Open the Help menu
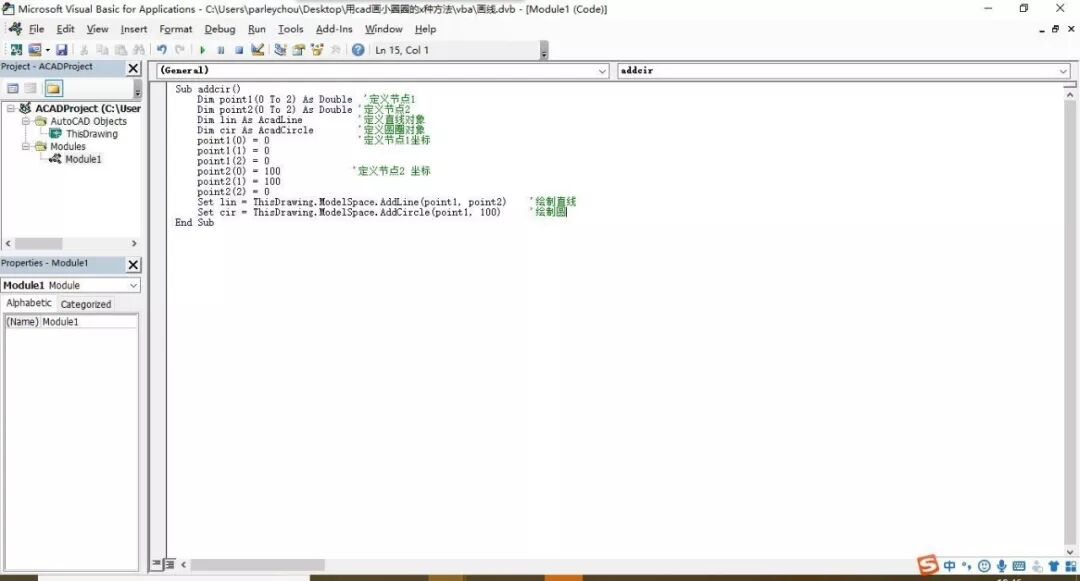Image resolution: width=1080 pixels, height=581 pixels. point(425,29)
